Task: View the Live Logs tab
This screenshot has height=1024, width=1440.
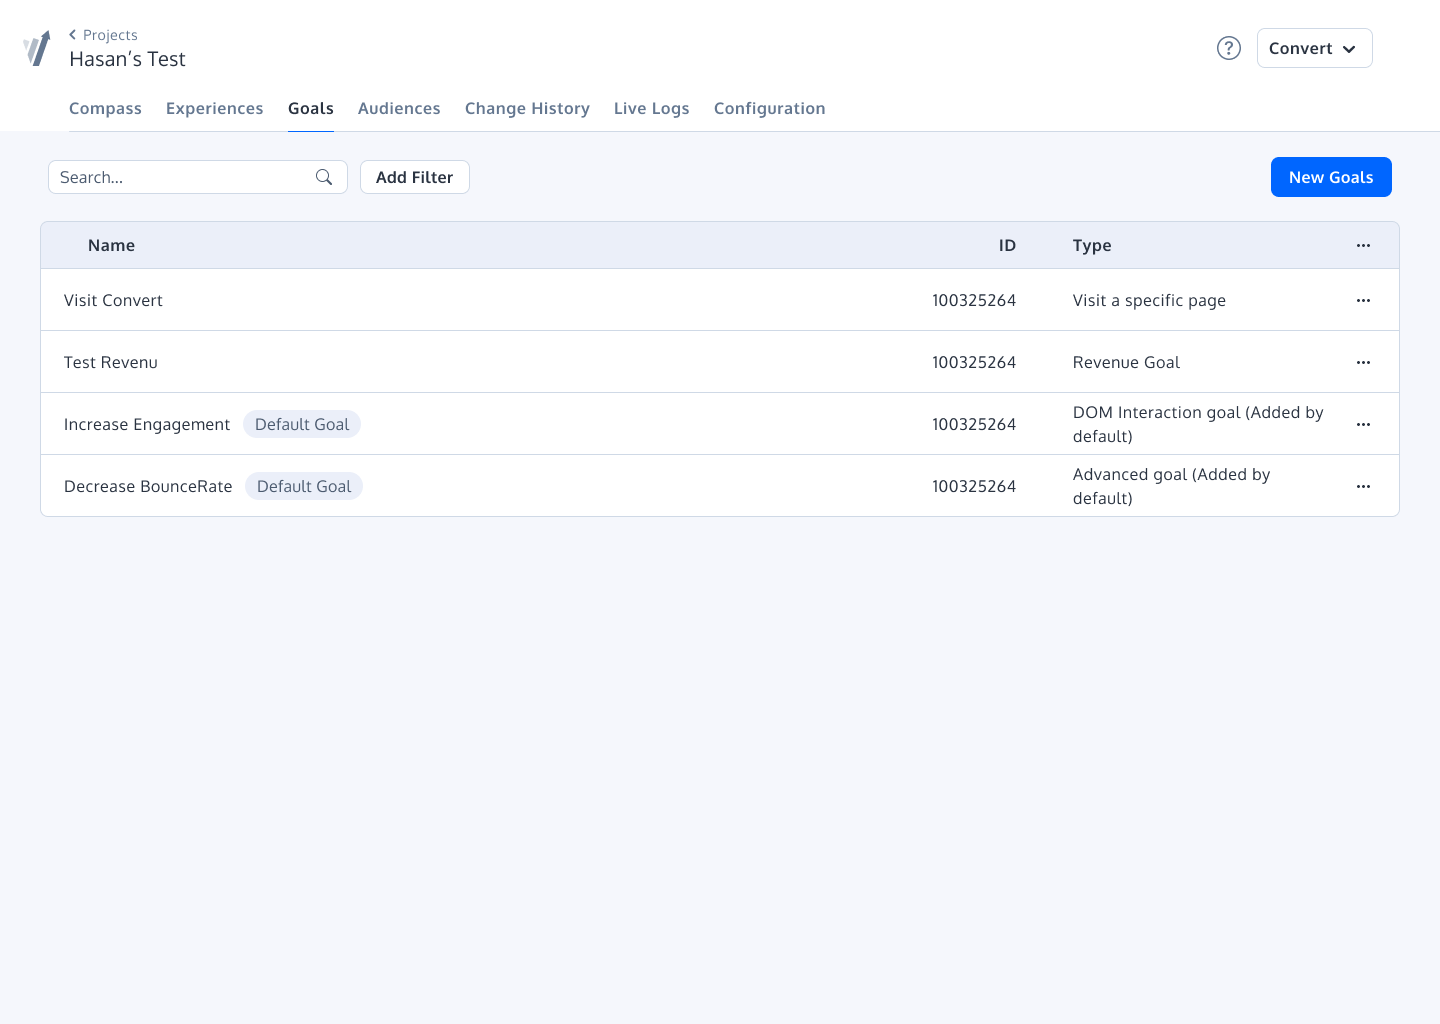Action: pos(651,108)
